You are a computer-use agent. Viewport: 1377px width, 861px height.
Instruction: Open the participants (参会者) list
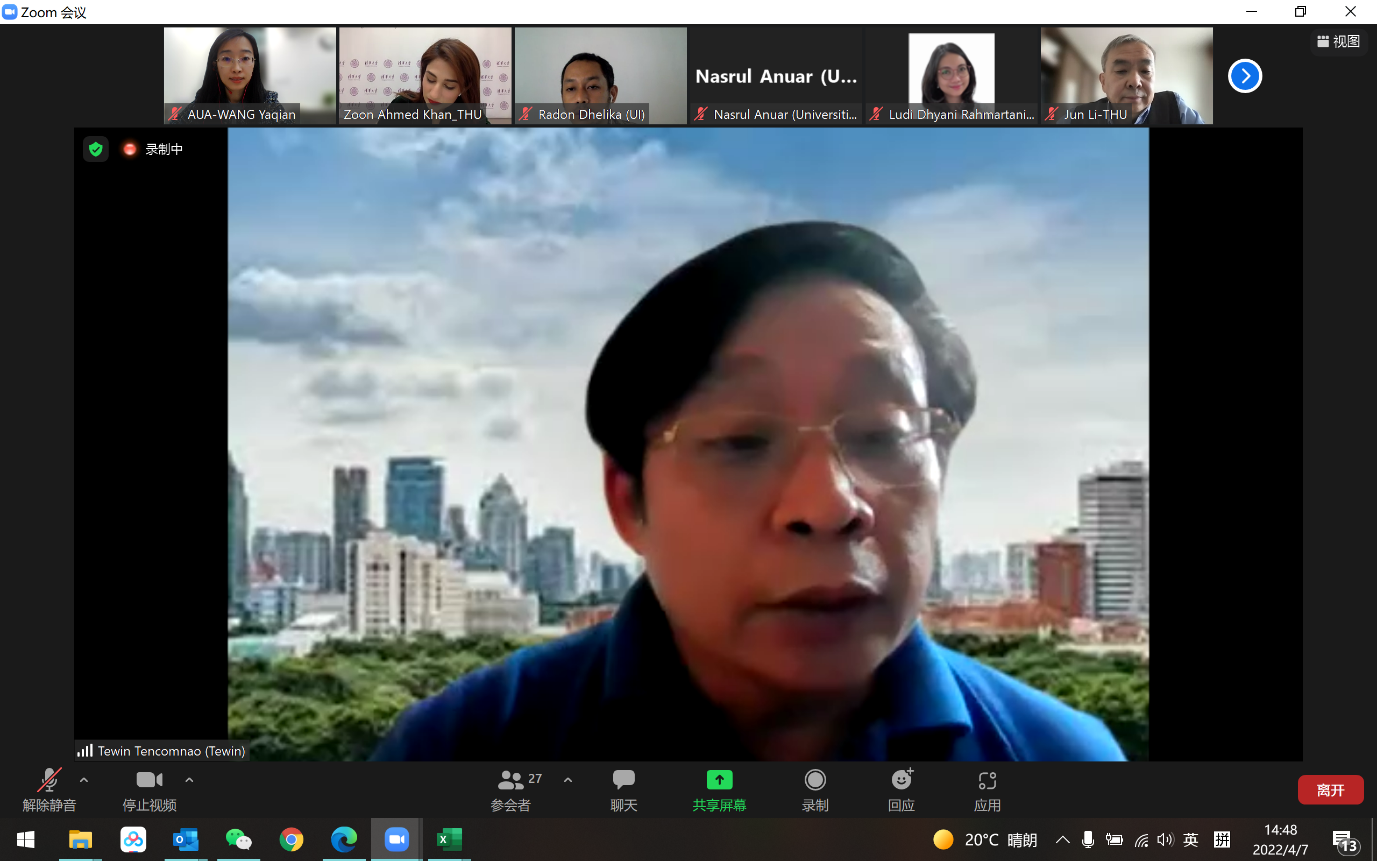click(x=511, y=781)
